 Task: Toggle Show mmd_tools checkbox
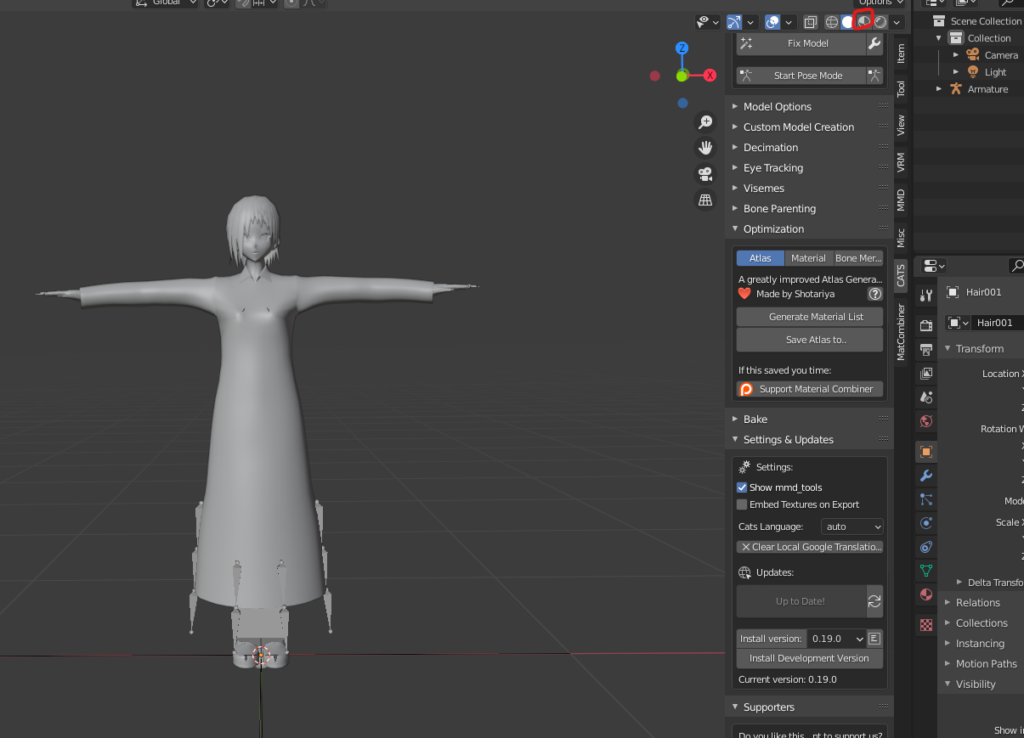pos(742,487)
